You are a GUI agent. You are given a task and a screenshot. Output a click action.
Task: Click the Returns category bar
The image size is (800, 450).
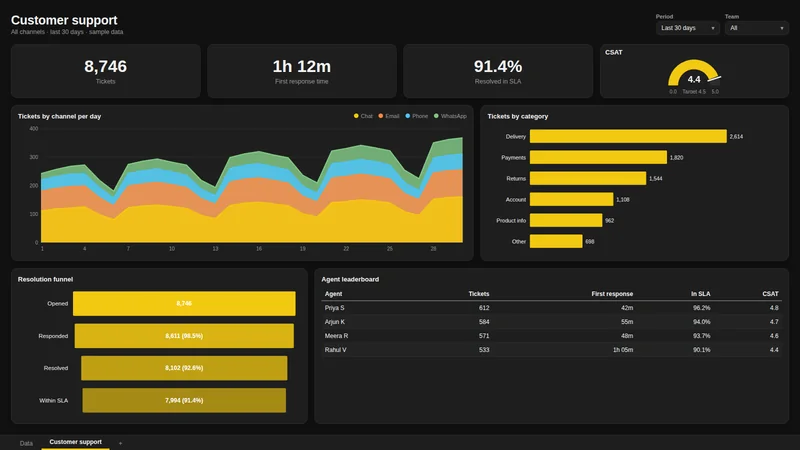[588, 178]
